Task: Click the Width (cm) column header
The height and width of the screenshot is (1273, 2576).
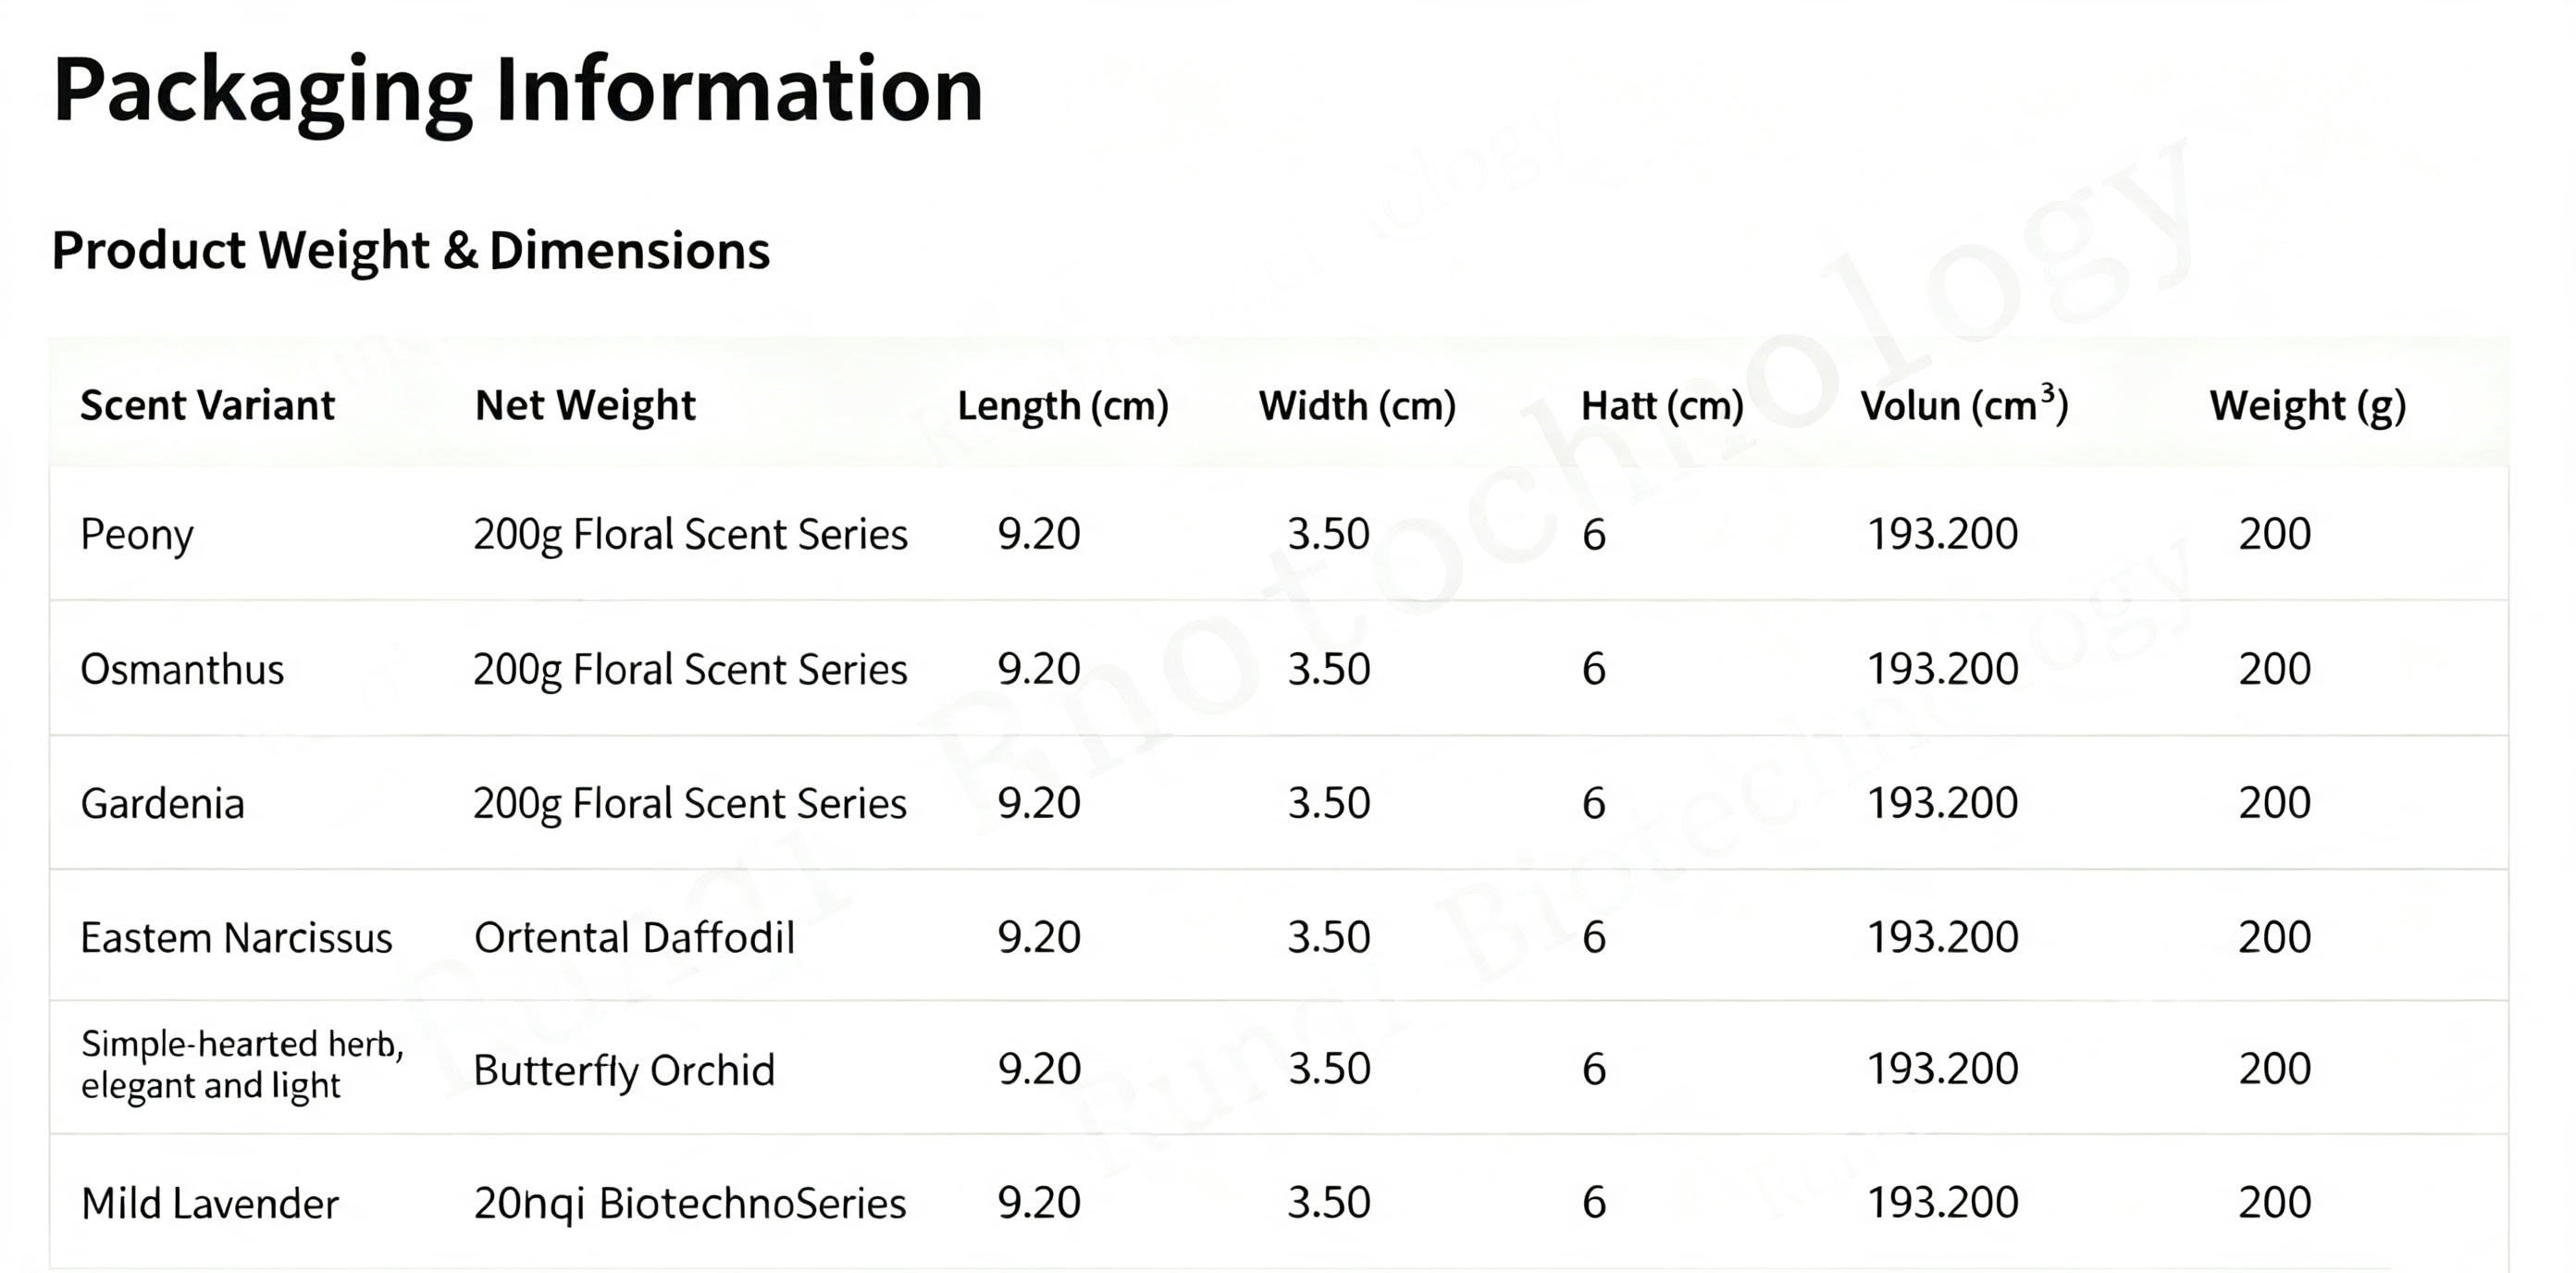Action: (x=1357, y=406)
